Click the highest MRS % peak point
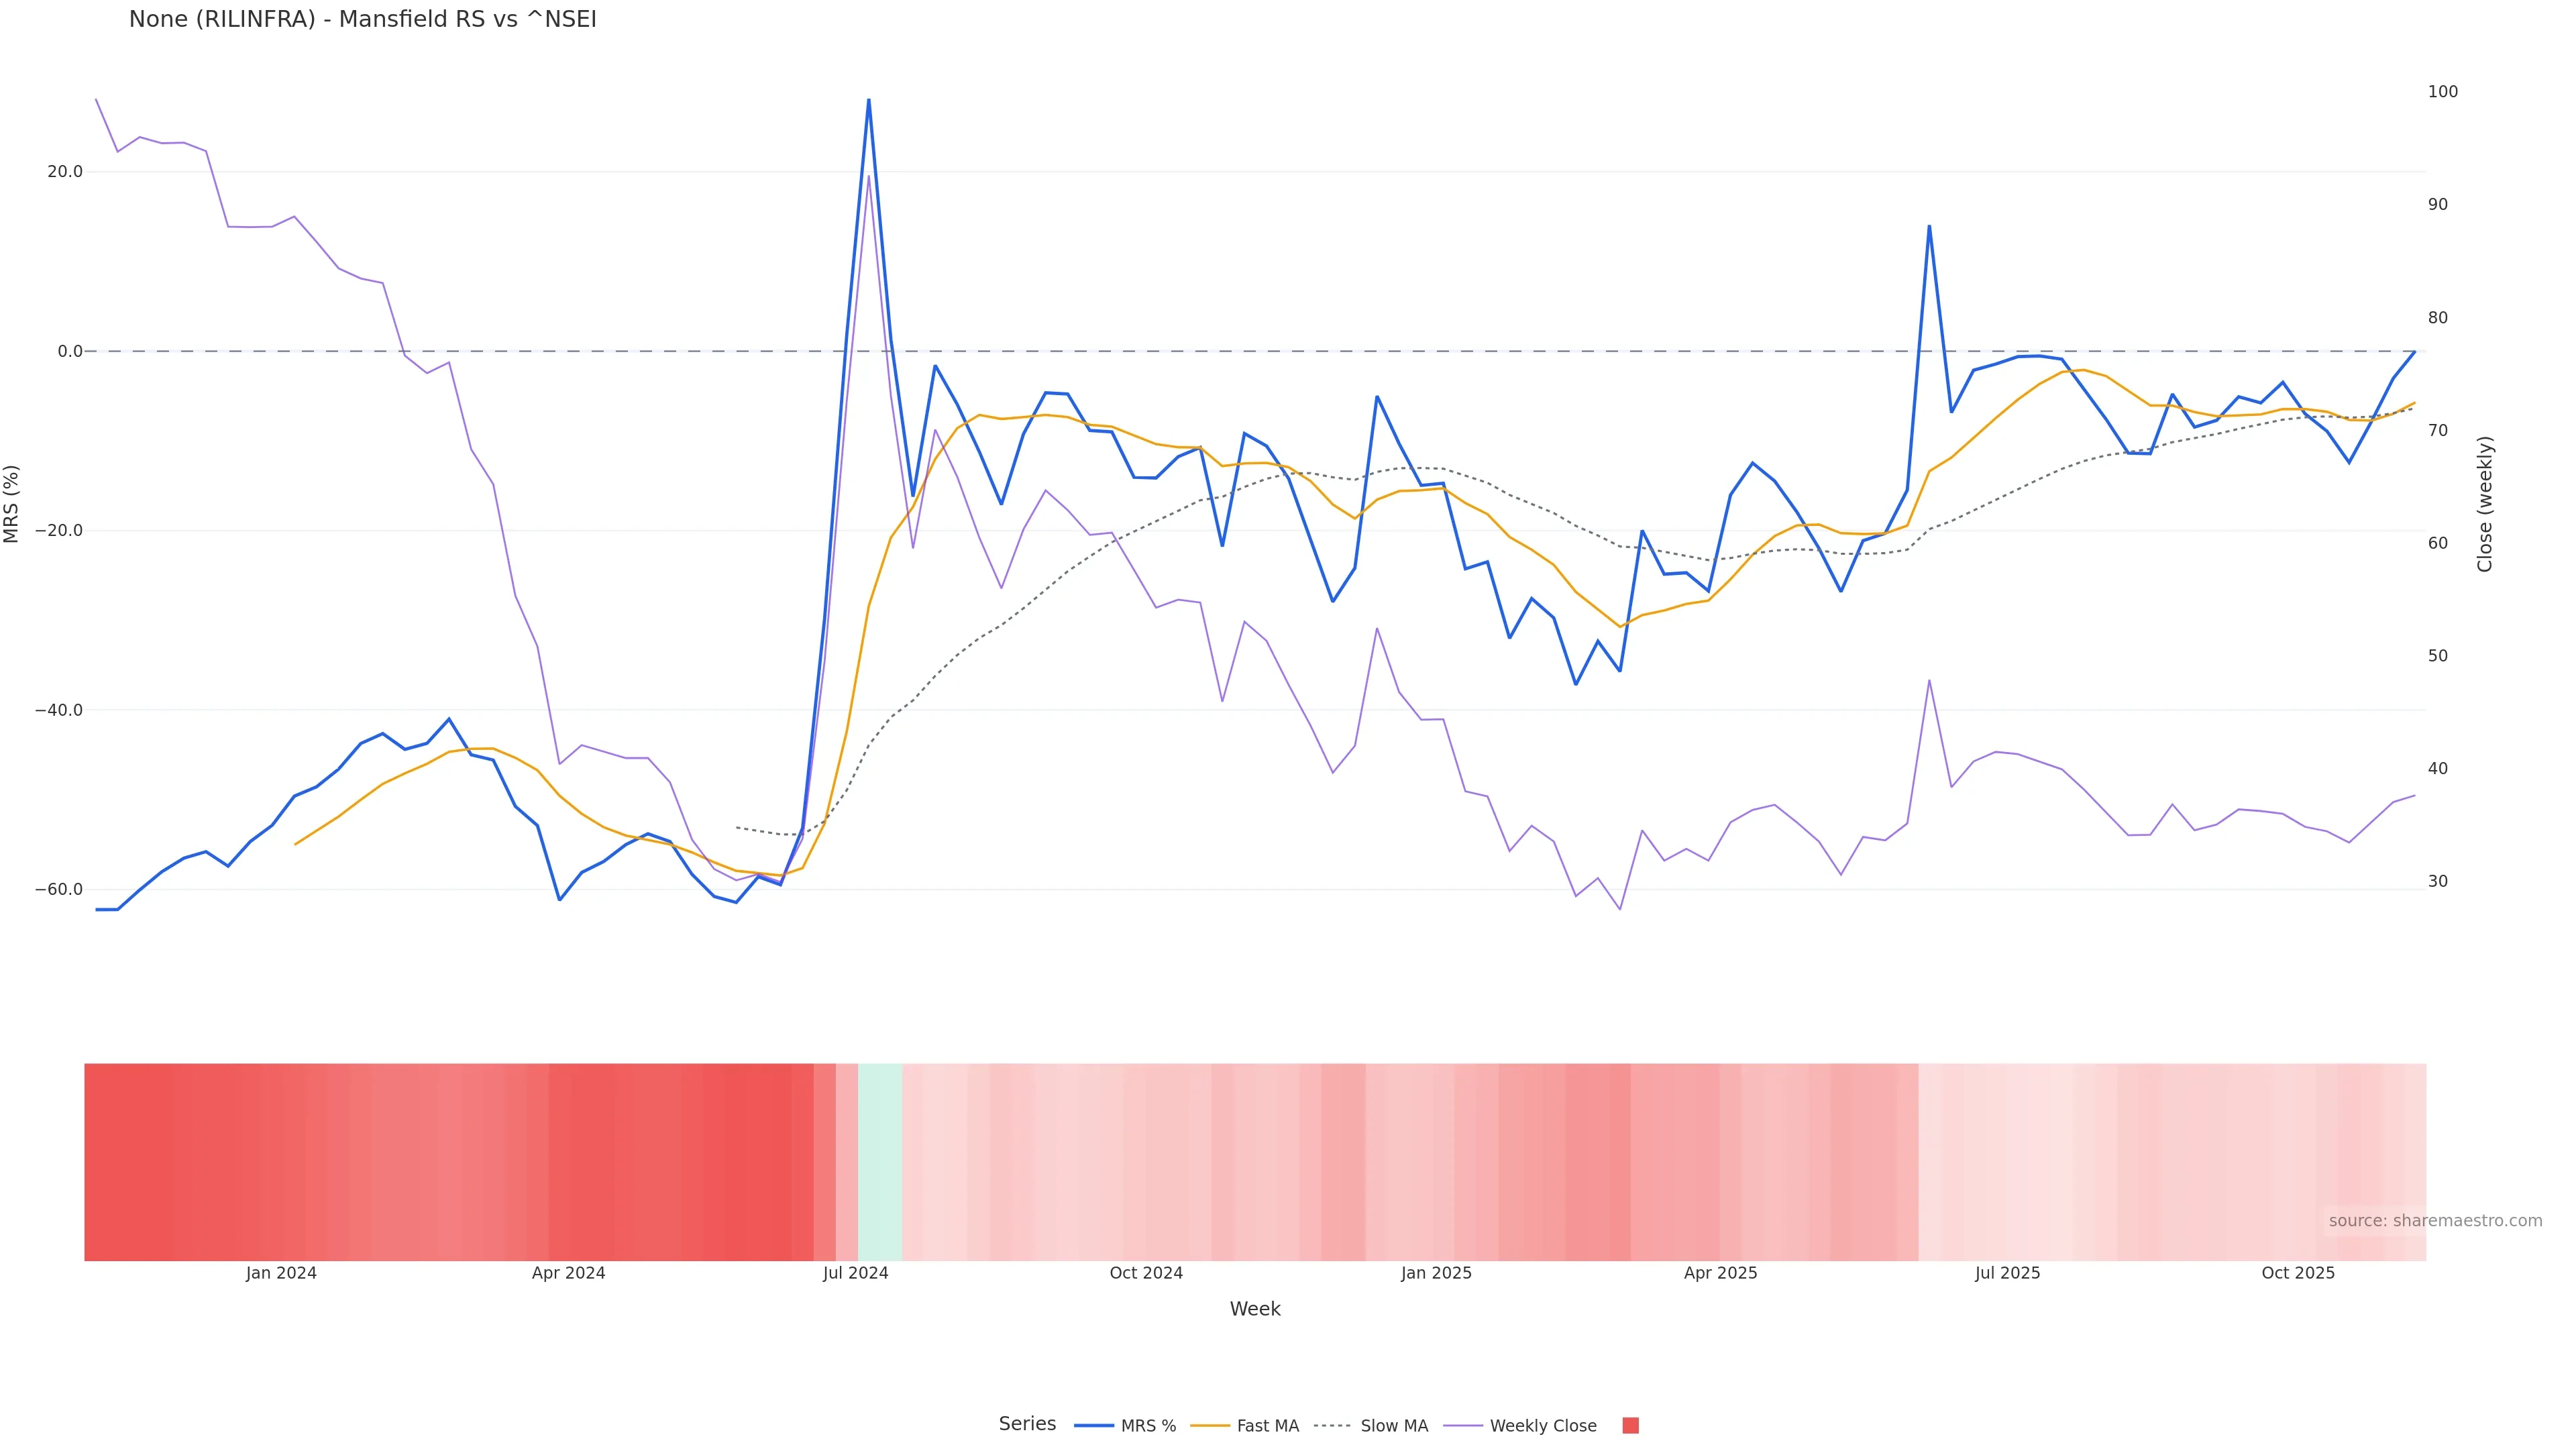Image resolution: width=2576 pixels, height=1449 pixels. click(868, 99)
